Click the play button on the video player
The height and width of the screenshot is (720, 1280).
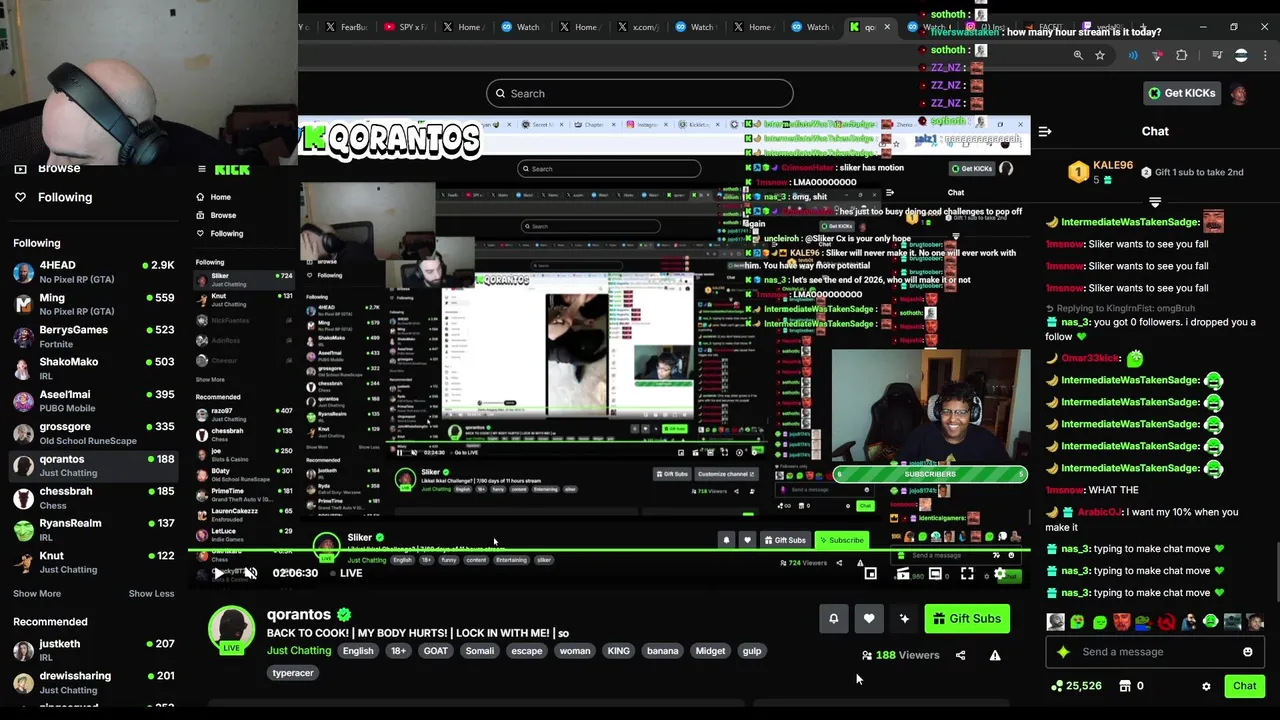pyautogui.click(x=219, y=573)
